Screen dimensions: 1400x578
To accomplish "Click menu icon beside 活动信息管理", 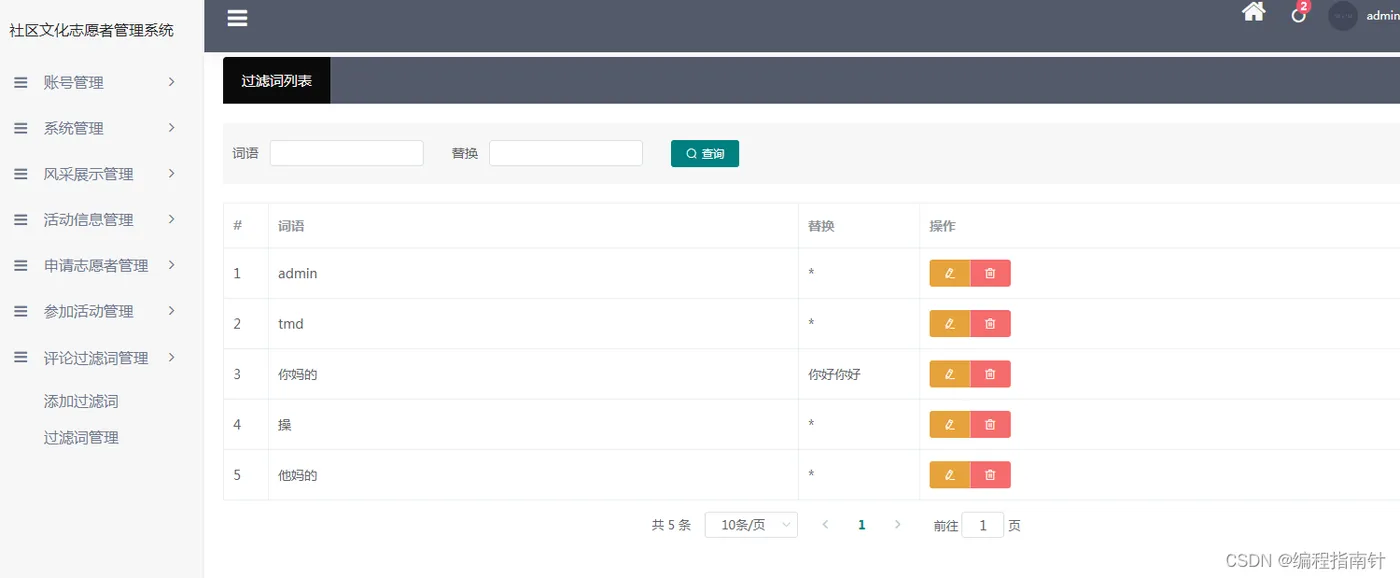I will [20, 219].
